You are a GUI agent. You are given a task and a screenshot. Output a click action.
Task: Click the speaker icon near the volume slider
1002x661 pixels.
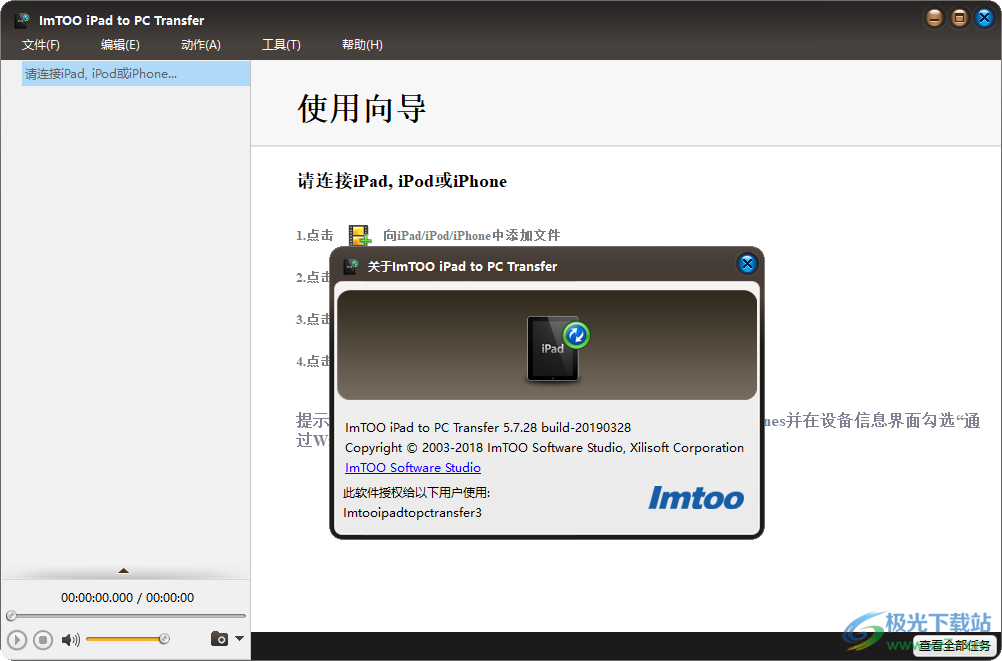70,638
